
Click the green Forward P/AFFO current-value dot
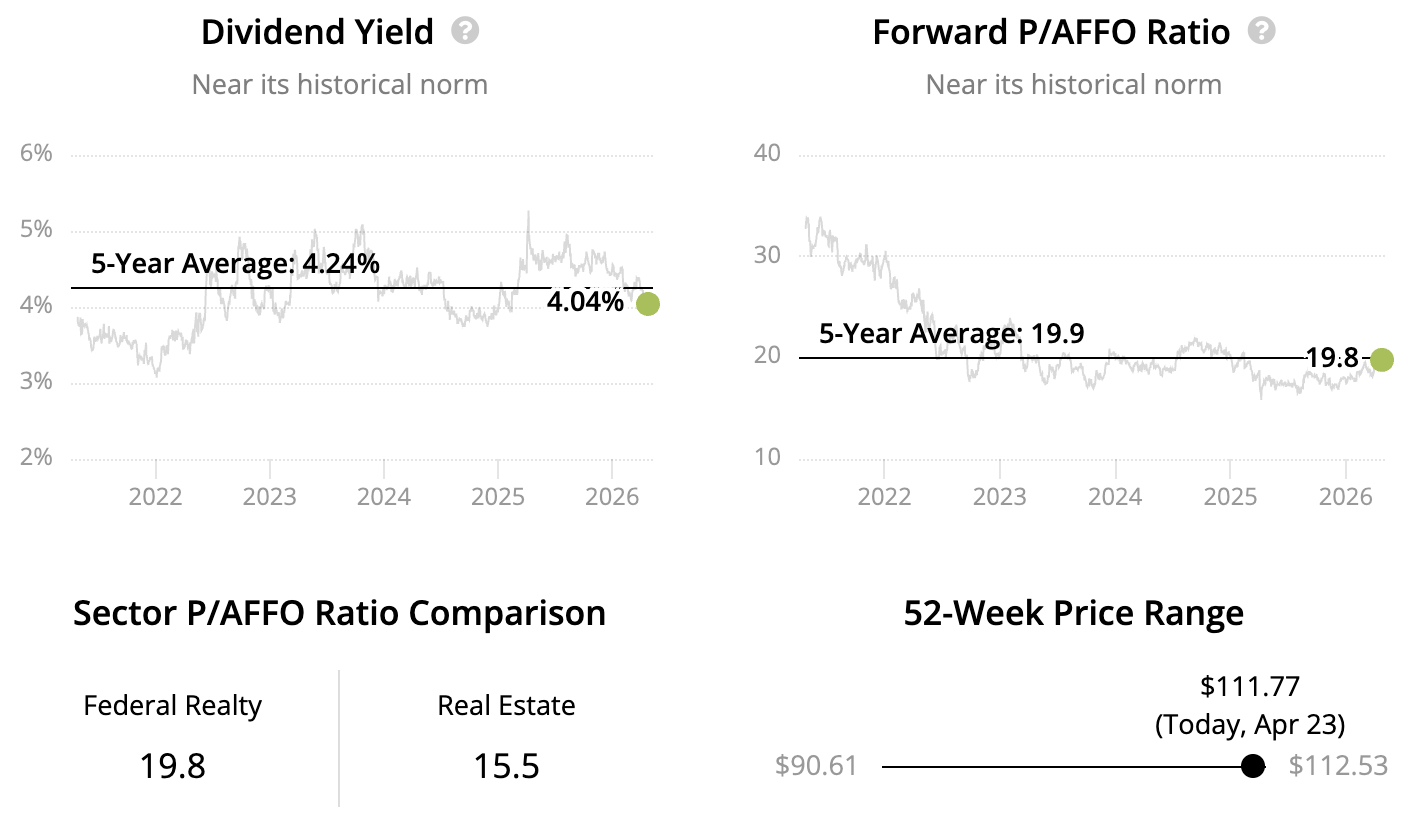(1381, 359)
